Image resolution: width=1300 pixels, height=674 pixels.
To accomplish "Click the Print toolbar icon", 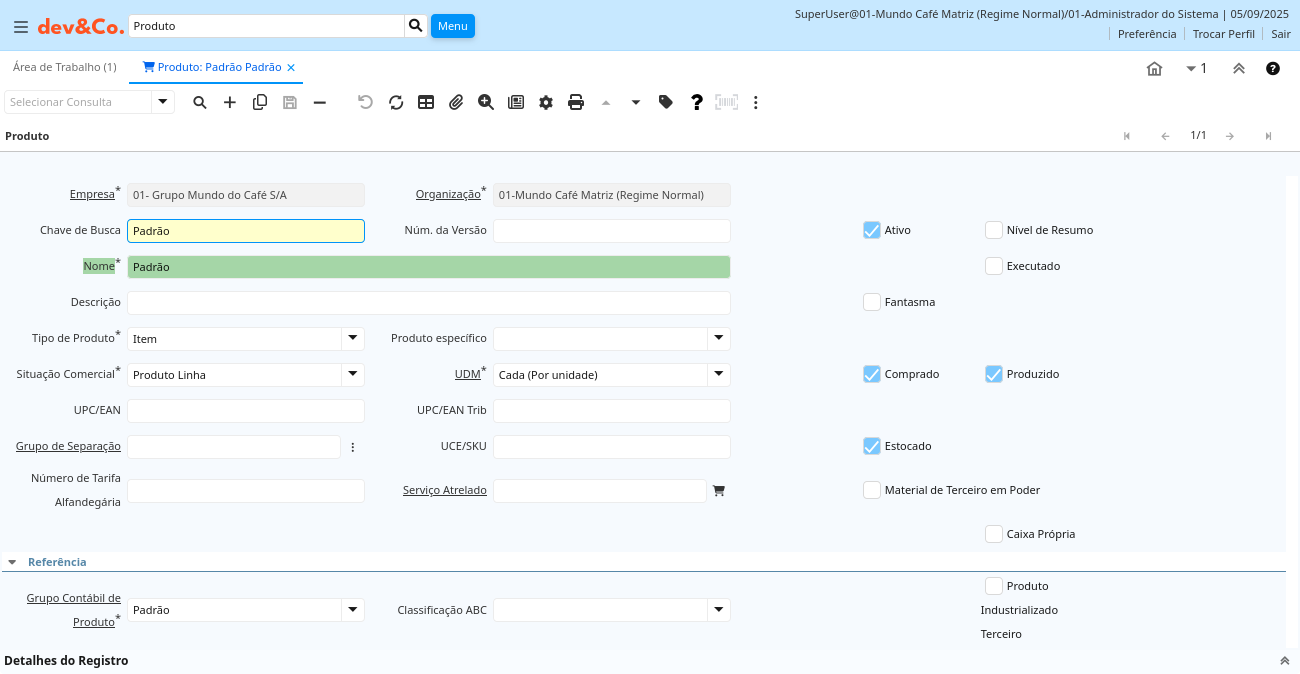I will pos(576,102).
